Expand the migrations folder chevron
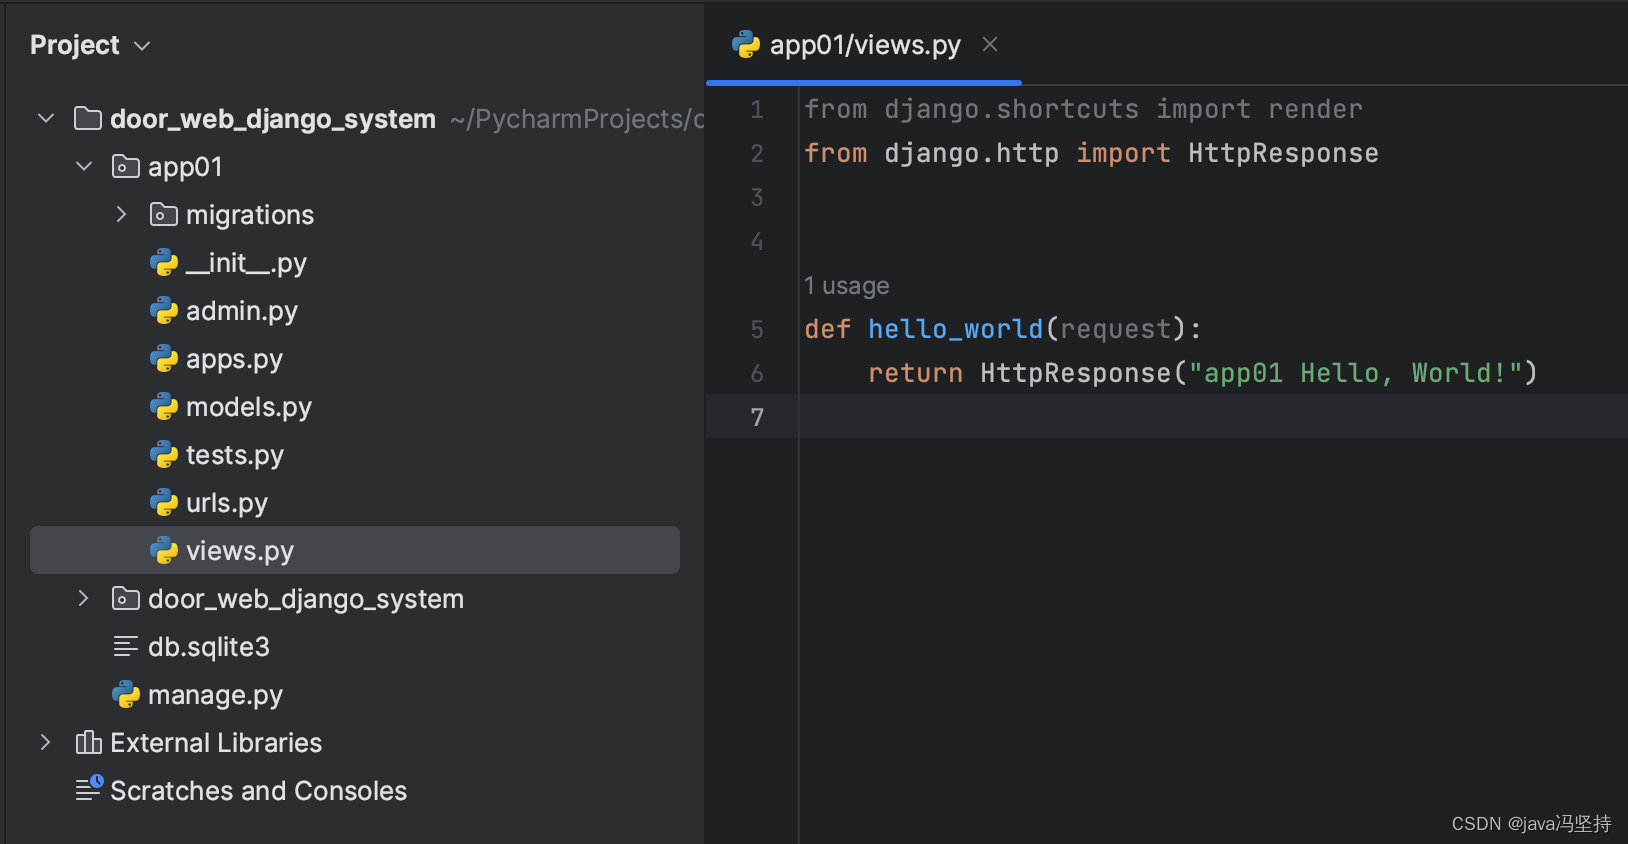 122,215
